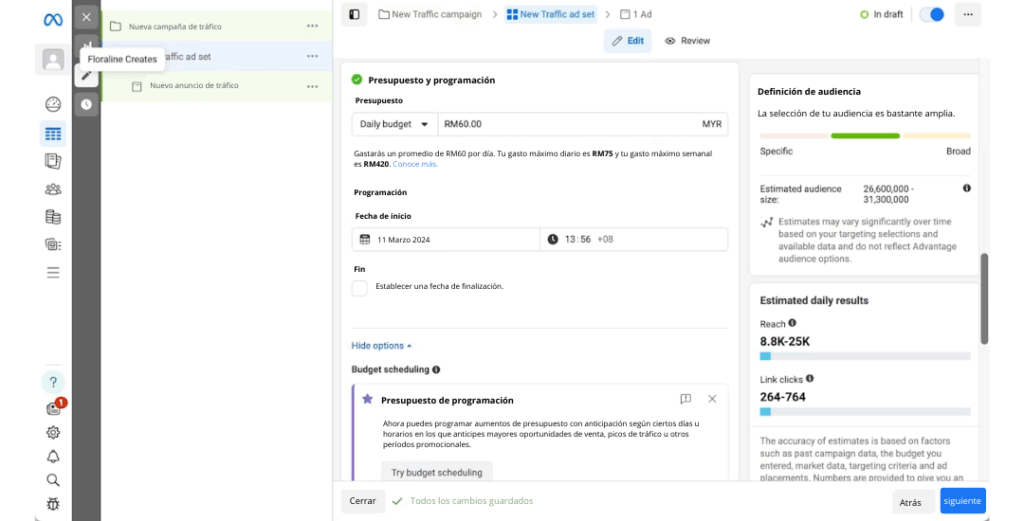Switch to the Review tab
This screenshot has width=1024, height=521.
click(687, 41)
